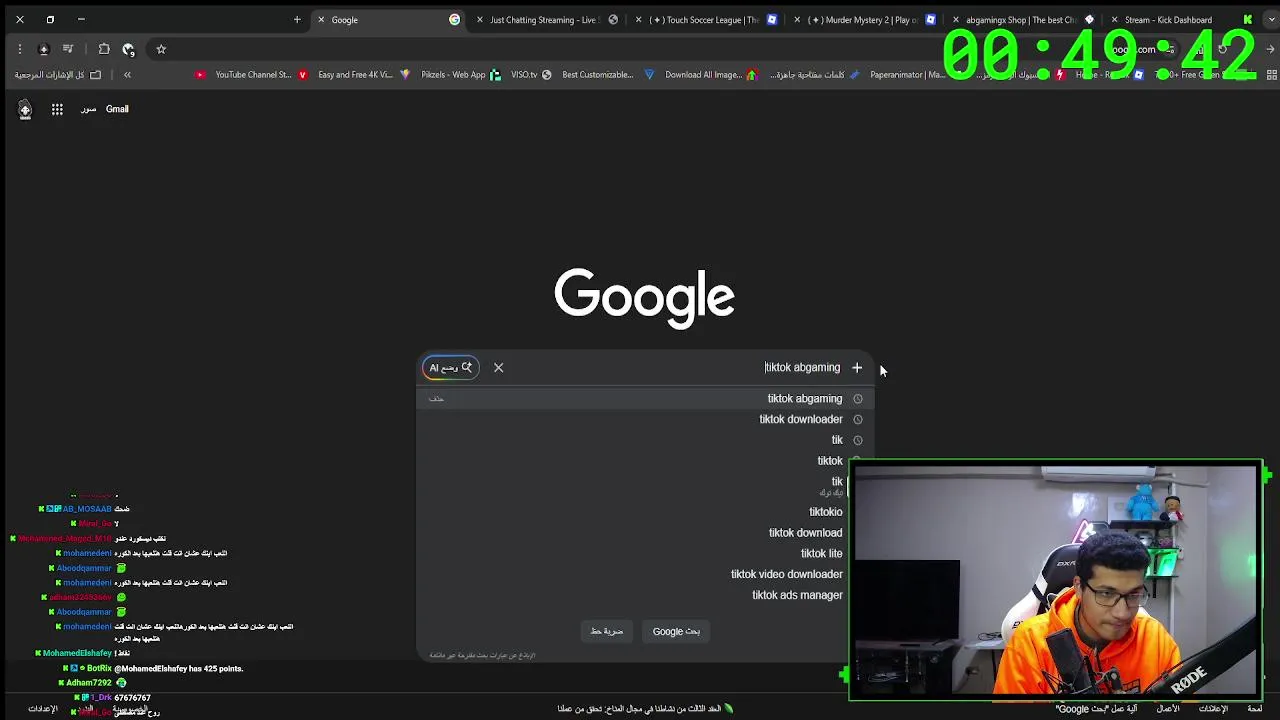Open the Chrome three-dot menu
The width and height of the screenshot is (1280, 720).
(19, 49)
